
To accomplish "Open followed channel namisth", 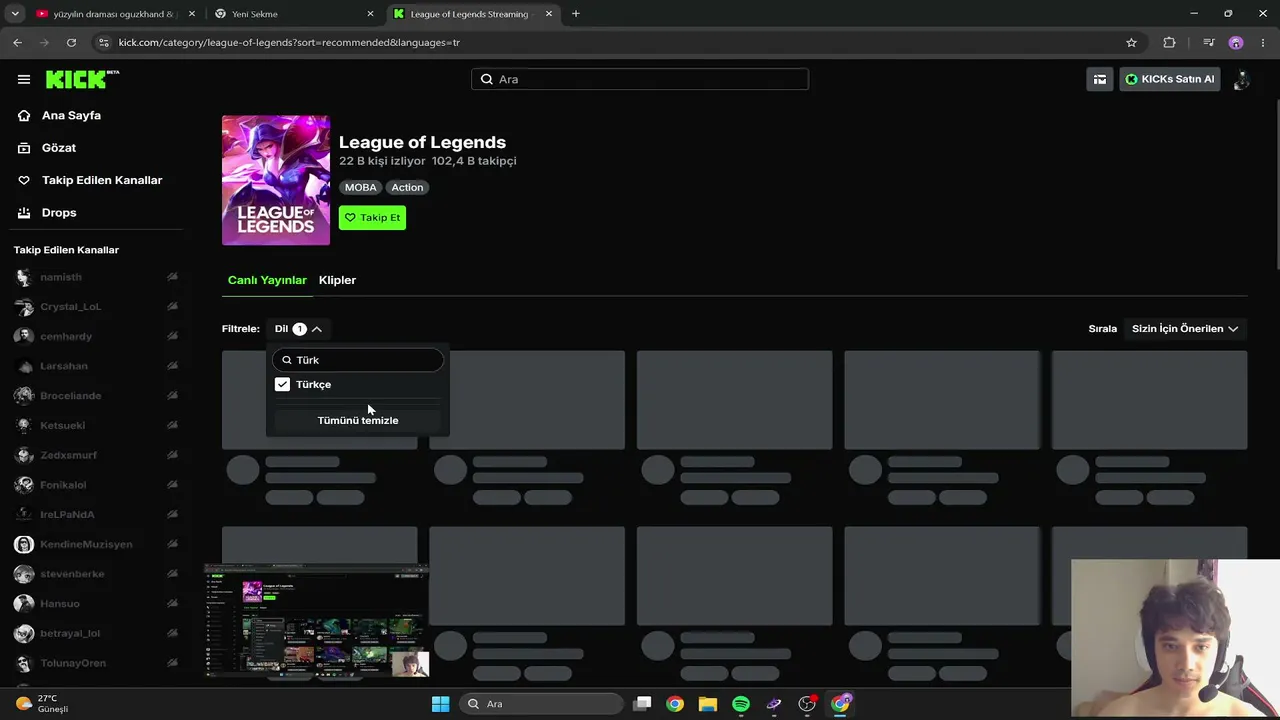I will [x=61, y=277].
